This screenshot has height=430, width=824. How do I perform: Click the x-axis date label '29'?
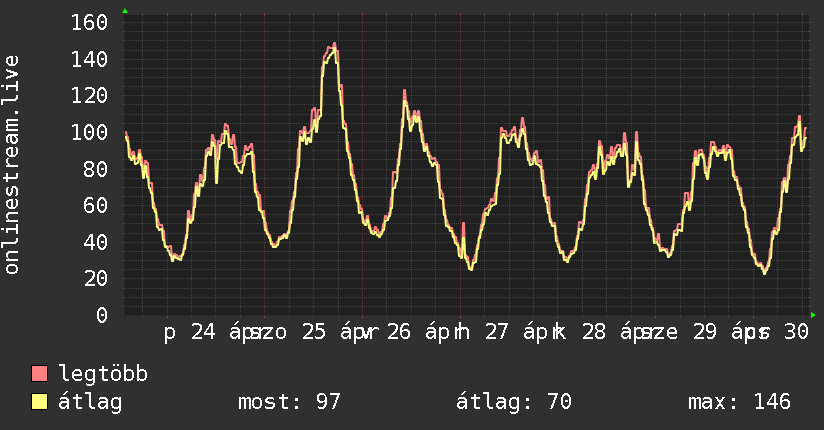click(x=705, y=332)
